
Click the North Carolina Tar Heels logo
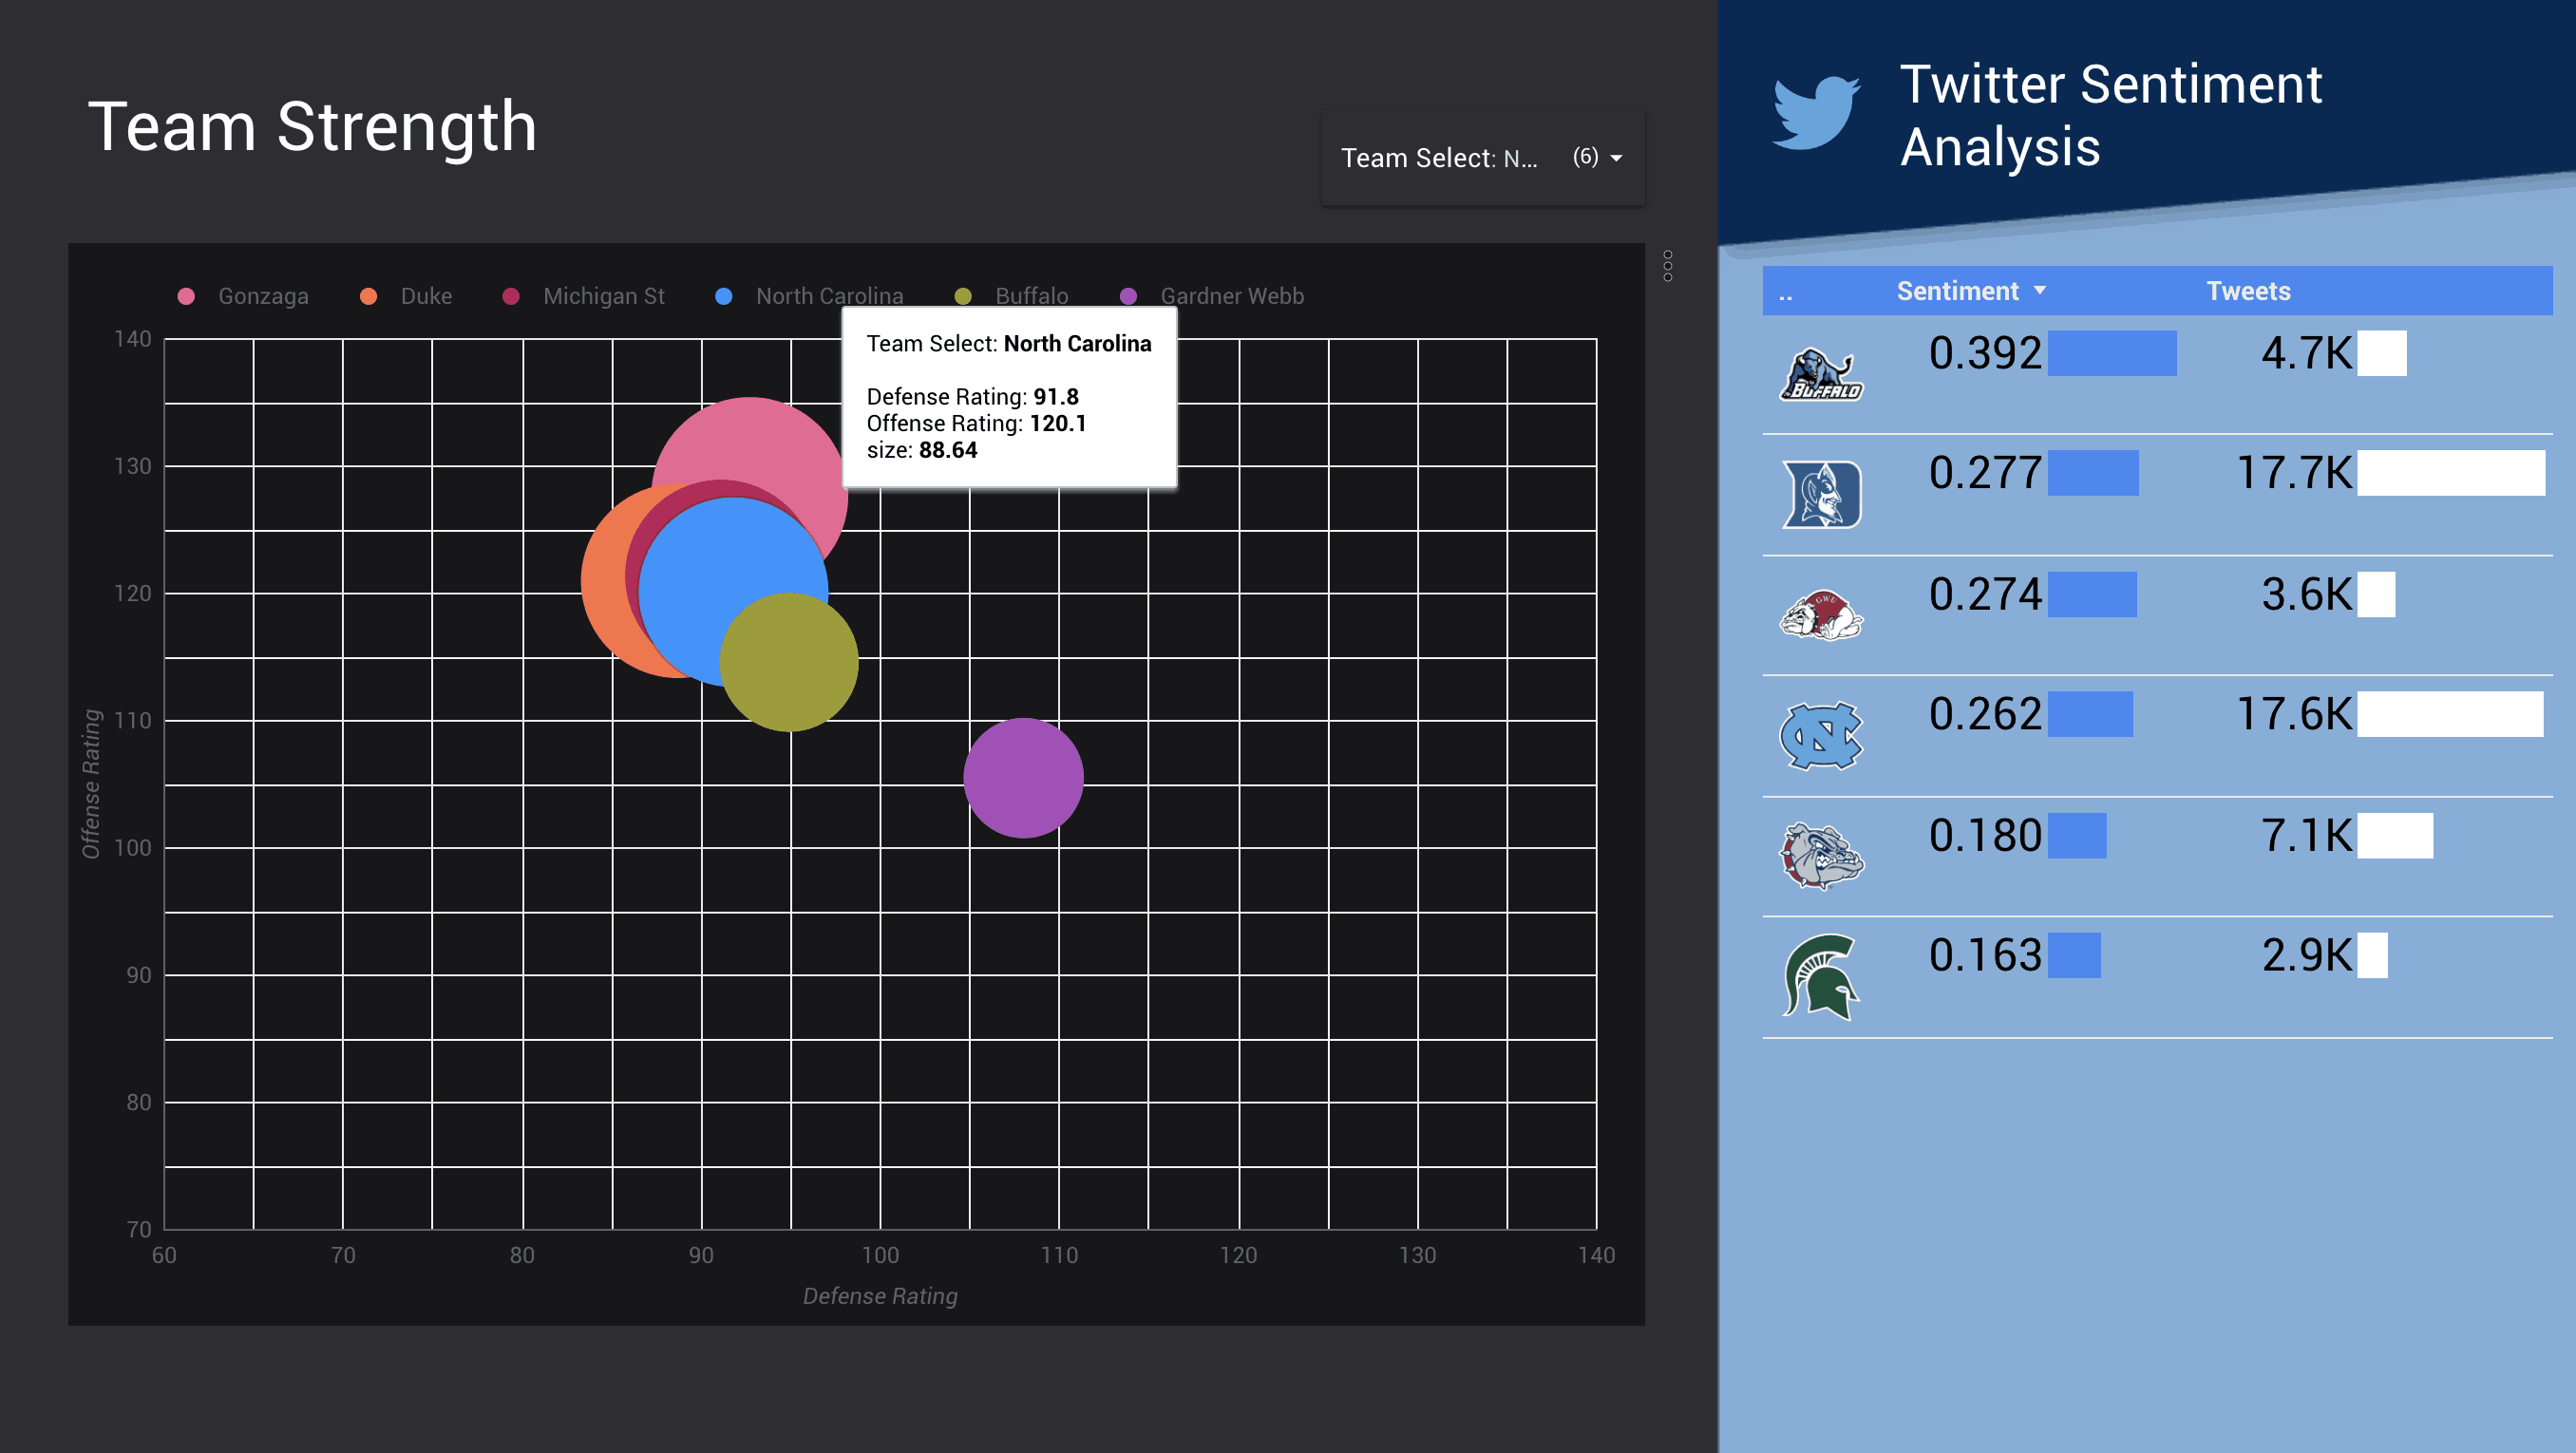coord(1821,736)
